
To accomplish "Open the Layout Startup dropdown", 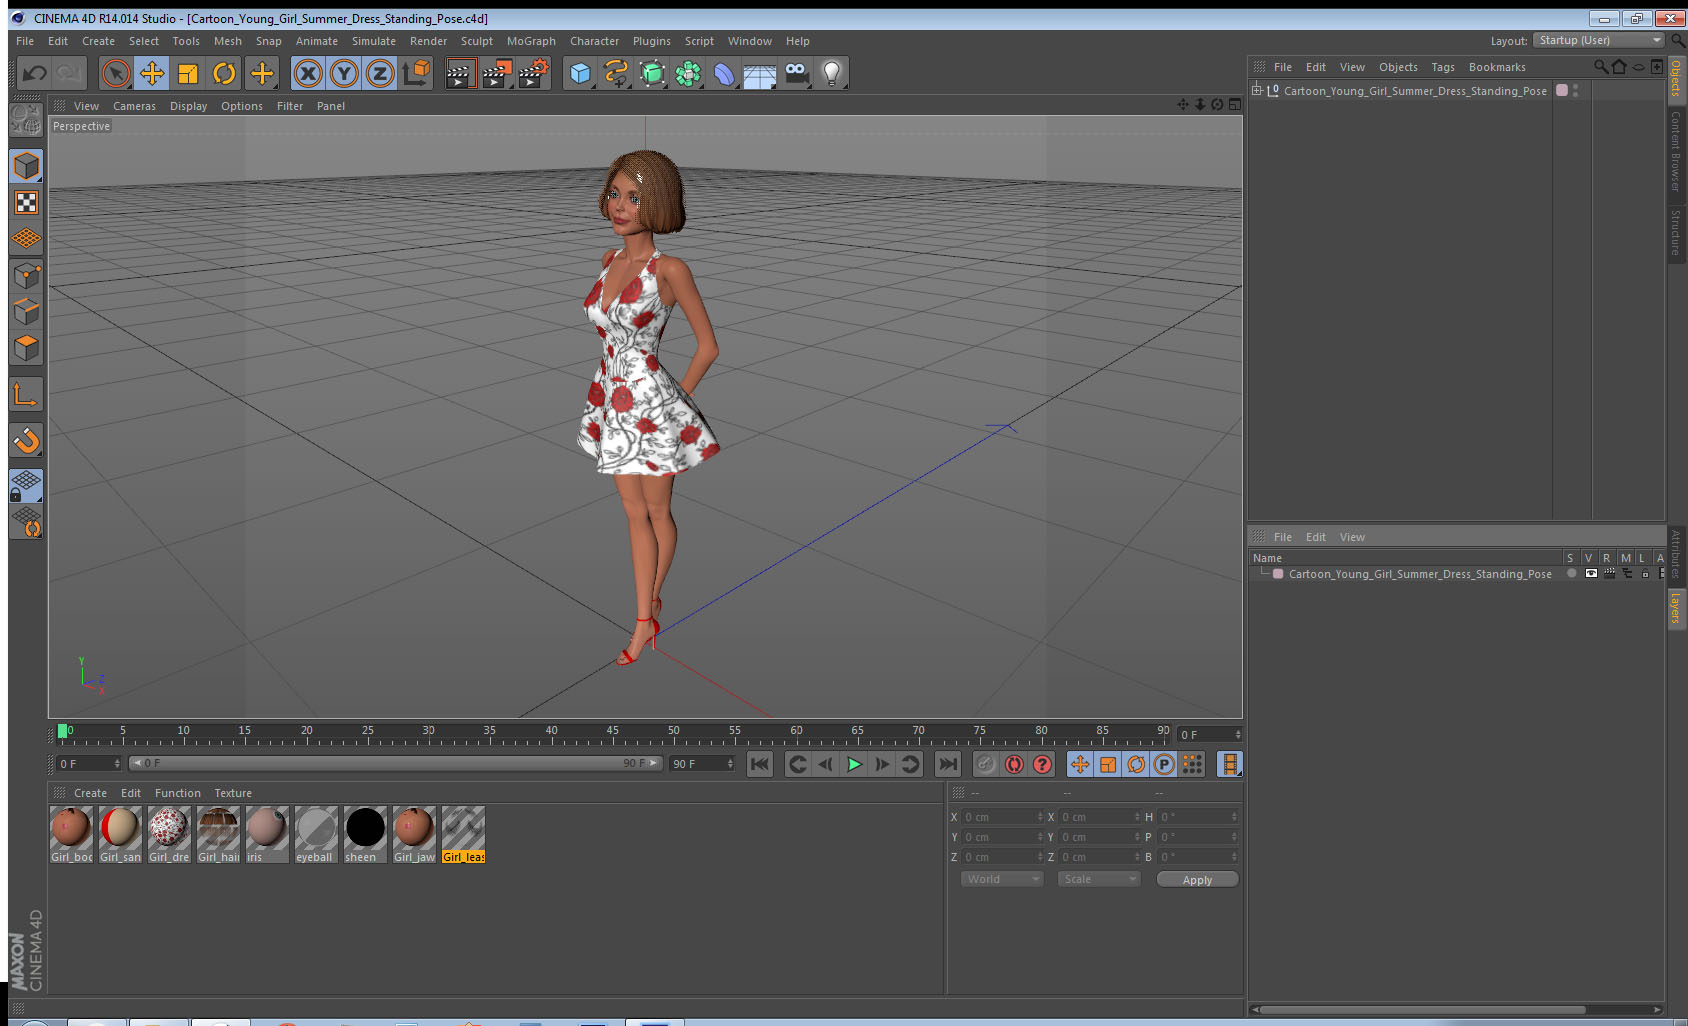I will [1599, 40].
